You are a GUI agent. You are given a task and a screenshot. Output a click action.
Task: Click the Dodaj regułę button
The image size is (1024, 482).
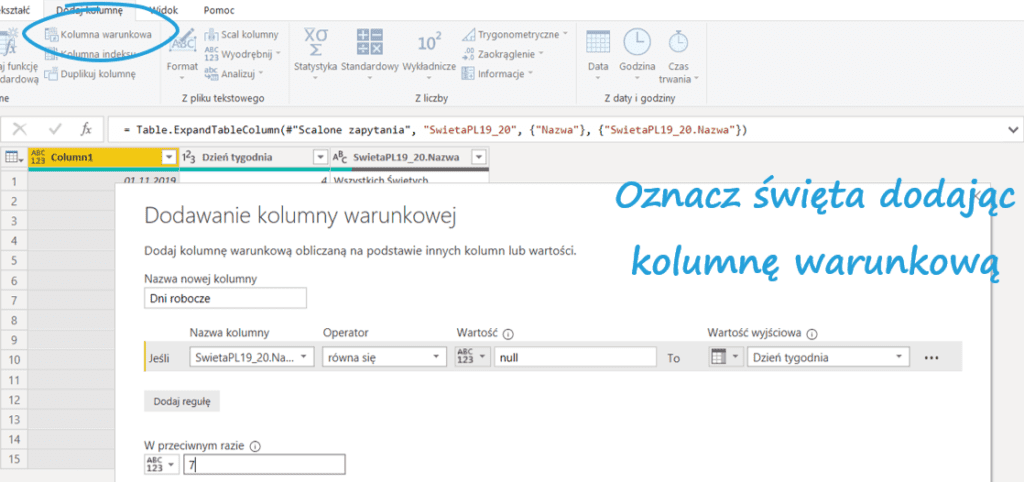click(x=182, y=401)
